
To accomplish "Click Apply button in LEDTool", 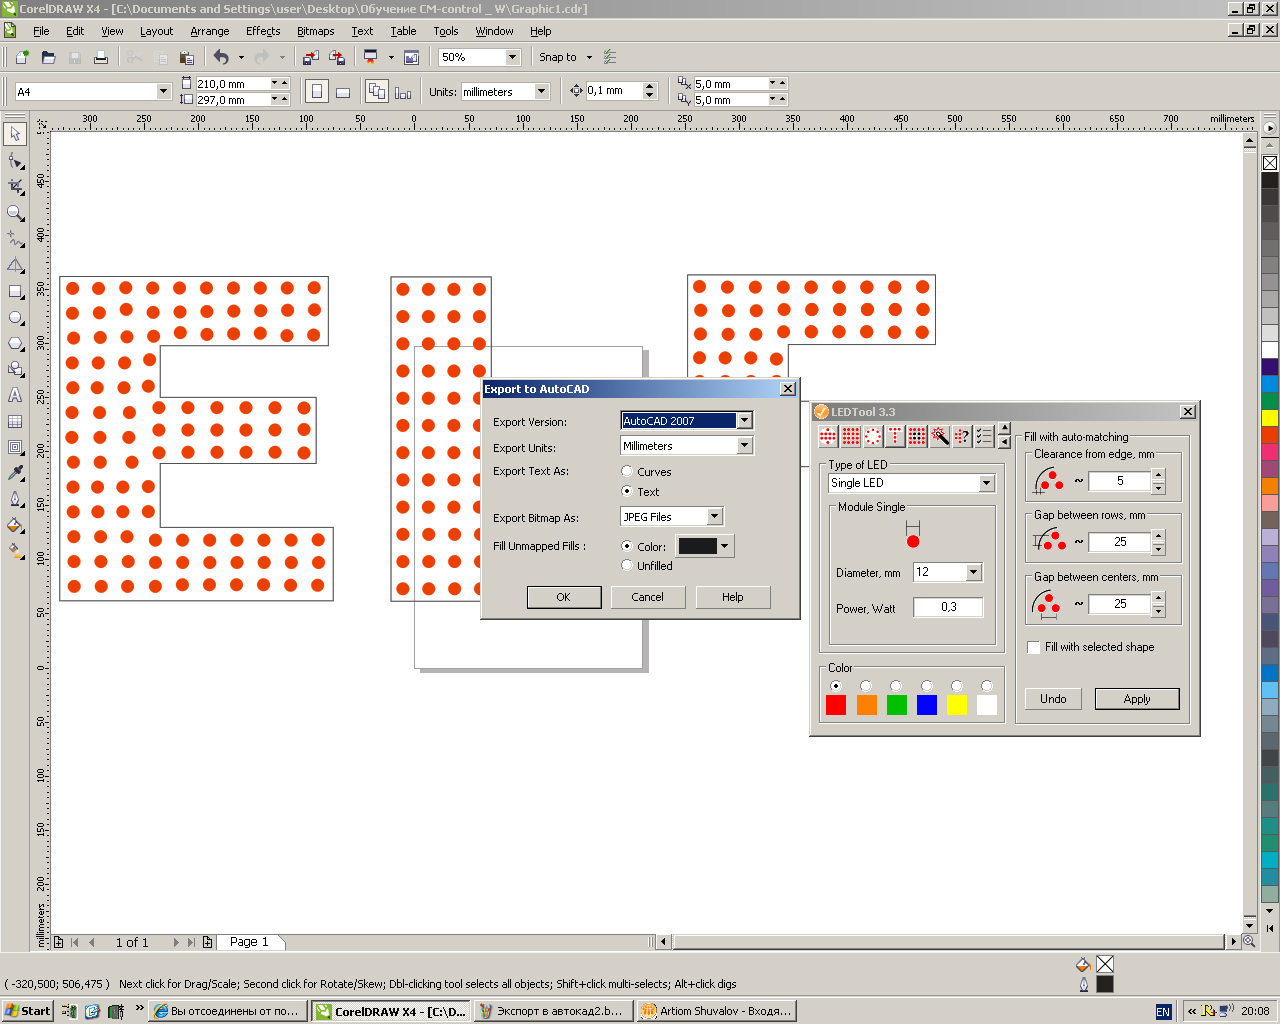I will (1137, 699).
